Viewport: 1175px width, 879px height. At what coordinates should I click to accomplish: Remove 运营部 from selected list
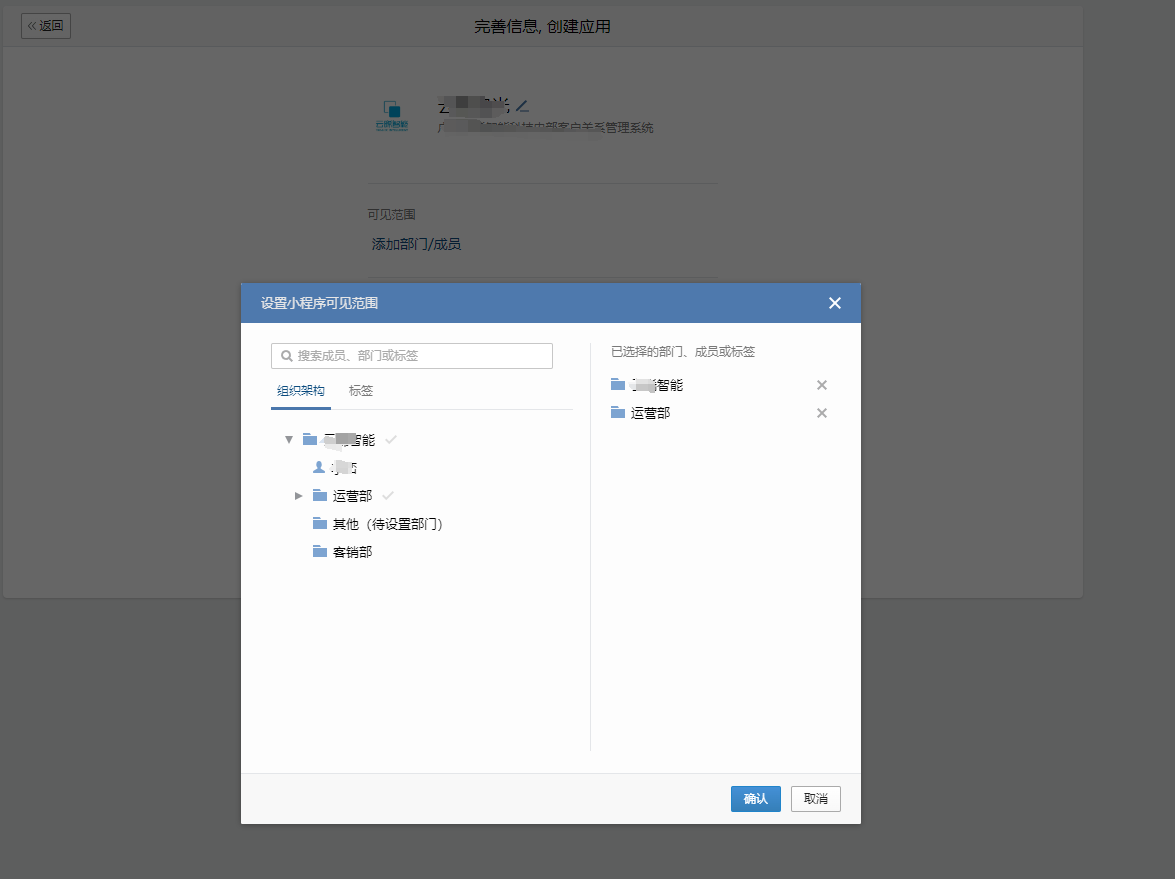pyautogui.click(x=822, y=413)
